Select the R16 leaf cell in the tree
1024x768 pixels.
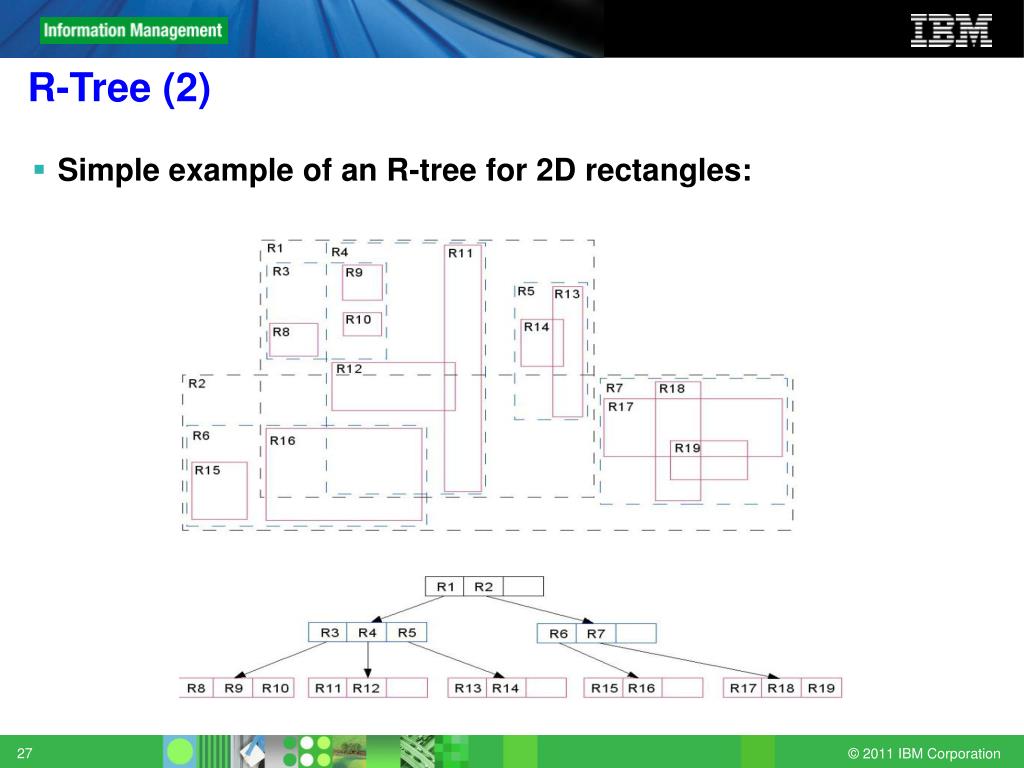(643, 688)
